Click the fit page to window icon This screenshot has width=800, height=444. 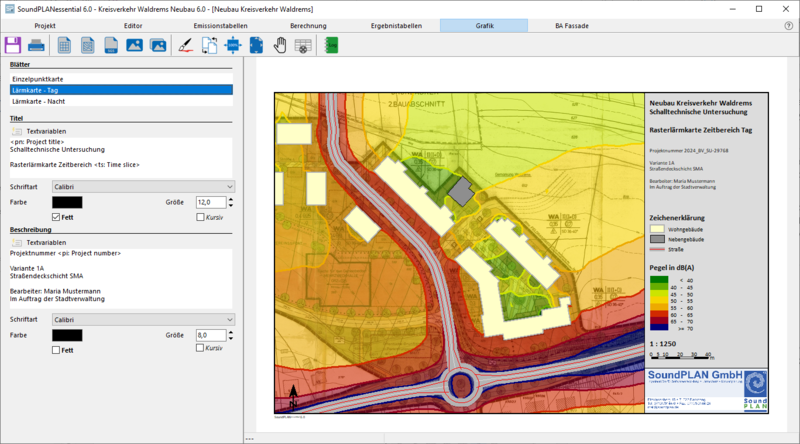(256, 45)
